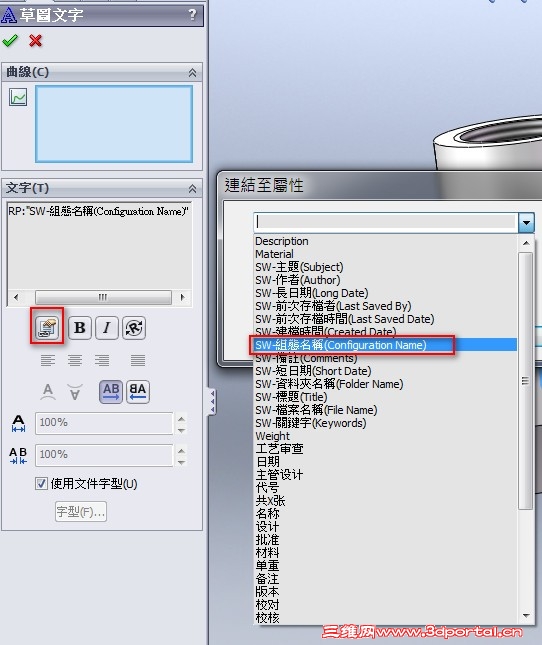Choose SW-主題(Subject) property
Viewport: 542px width, 645px height.
[x=299, y=267]
